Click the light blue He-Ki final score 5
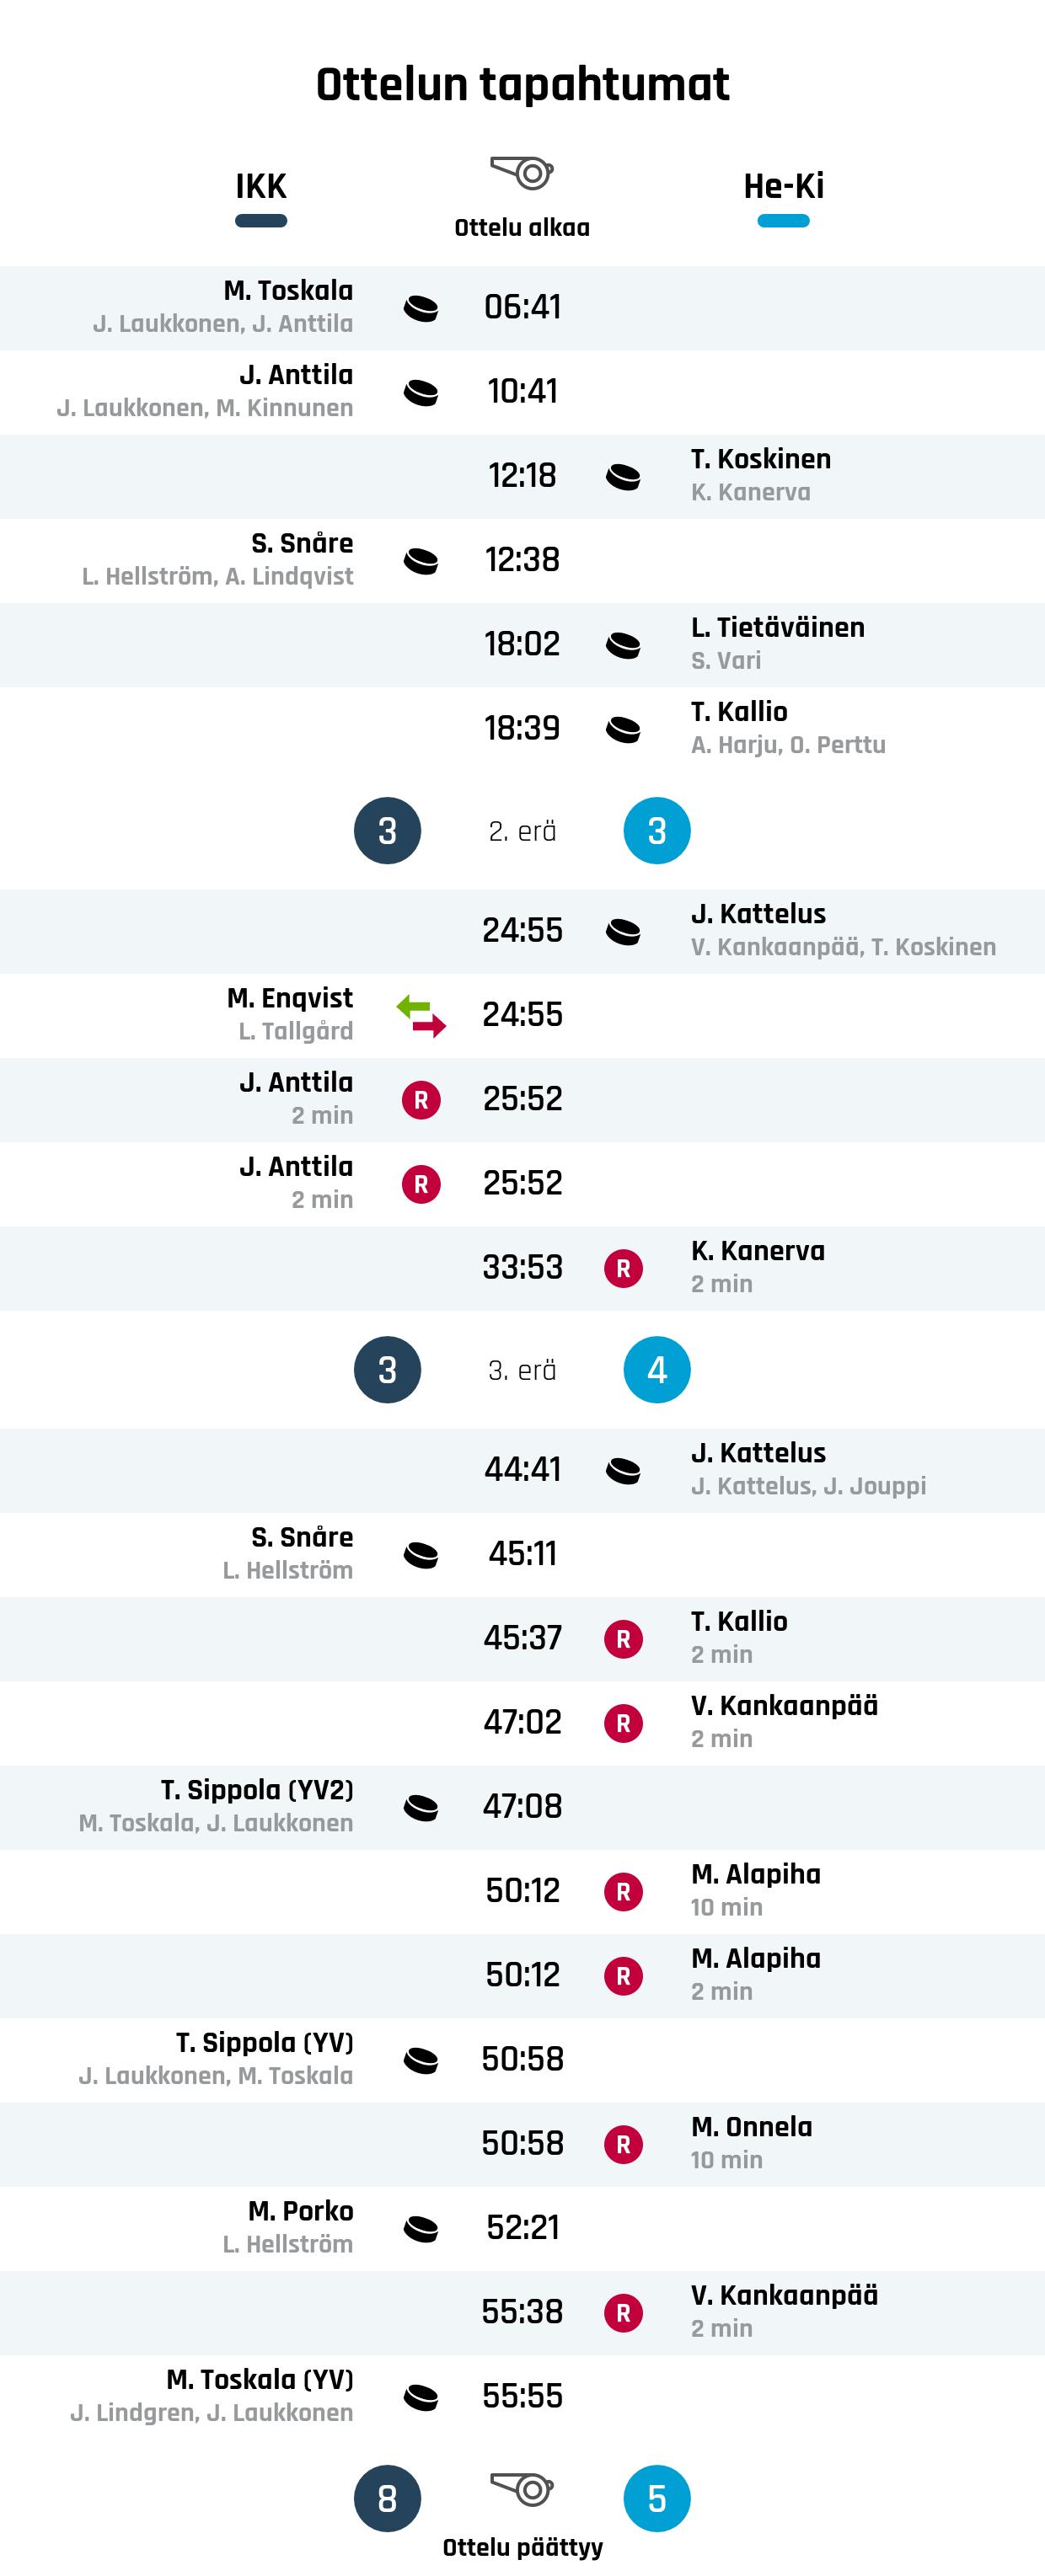 [x=656, y=2498]
